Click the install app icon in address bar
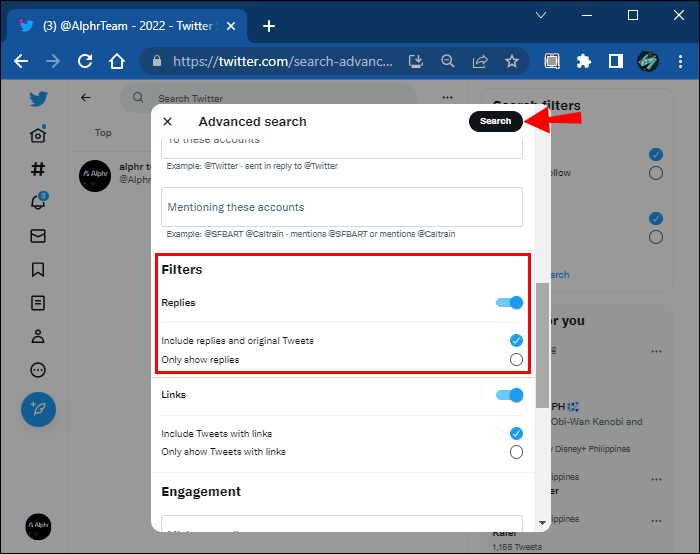700x554 pixels. [x=416, y=61]
